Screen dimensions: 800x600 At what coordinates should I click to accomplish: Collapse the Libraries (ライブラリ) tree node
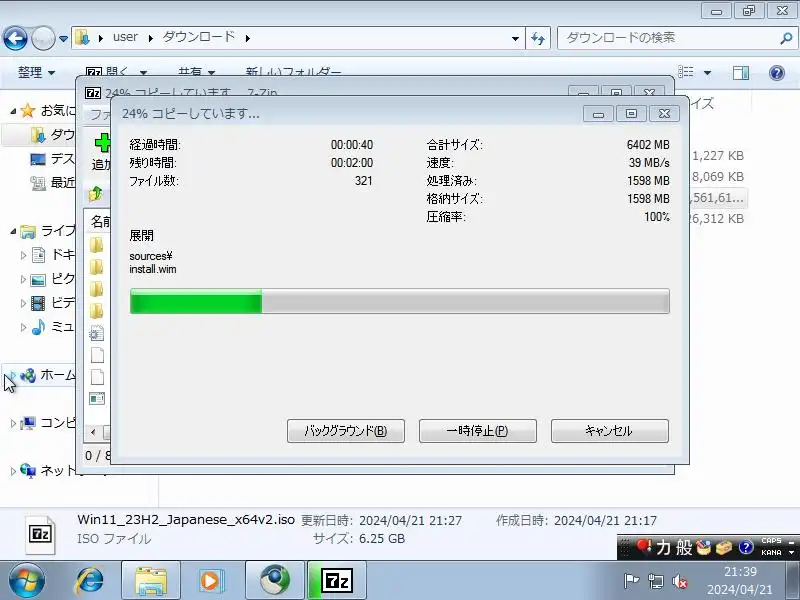13,232
